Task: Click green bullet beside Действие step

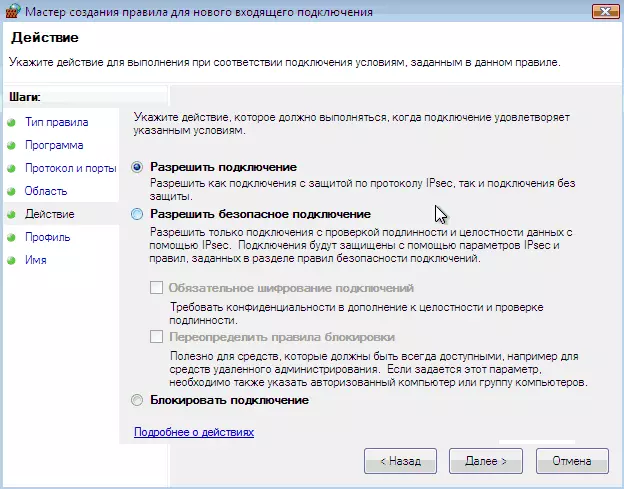Action: 11,214
